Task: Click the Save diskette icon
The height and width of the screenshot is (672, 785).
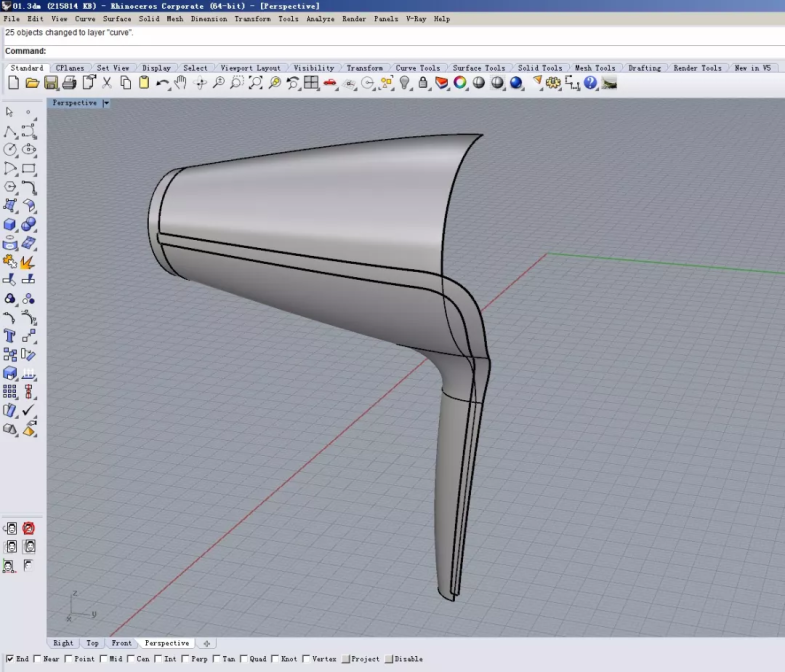Action: point(51,83)
